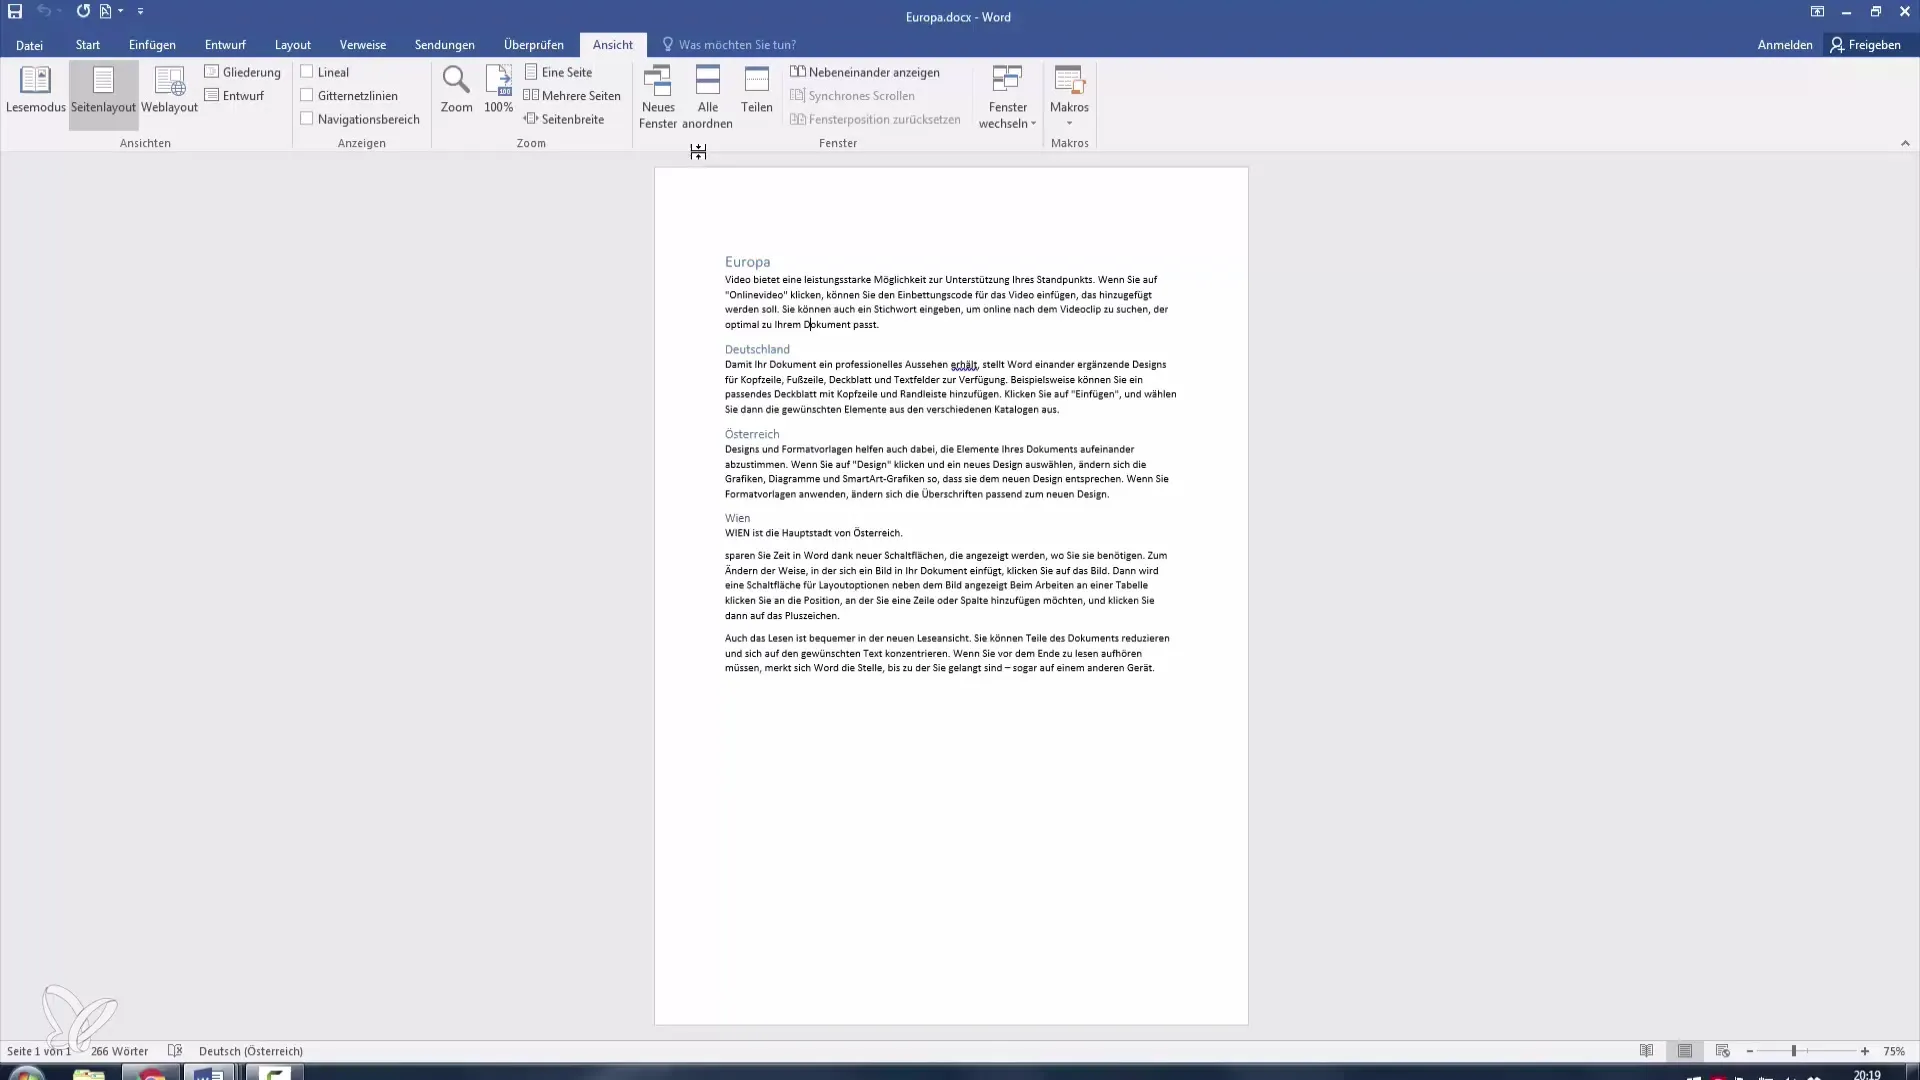Enable the Lineal checkbox
Viewport: 1920px width, 1080px height.
click(x=307, y=72)
